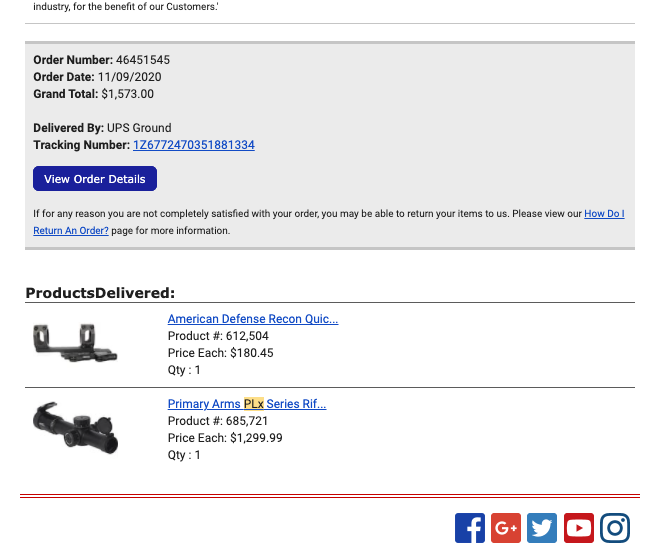Open American Defense Recon product link

coord(253,319)
